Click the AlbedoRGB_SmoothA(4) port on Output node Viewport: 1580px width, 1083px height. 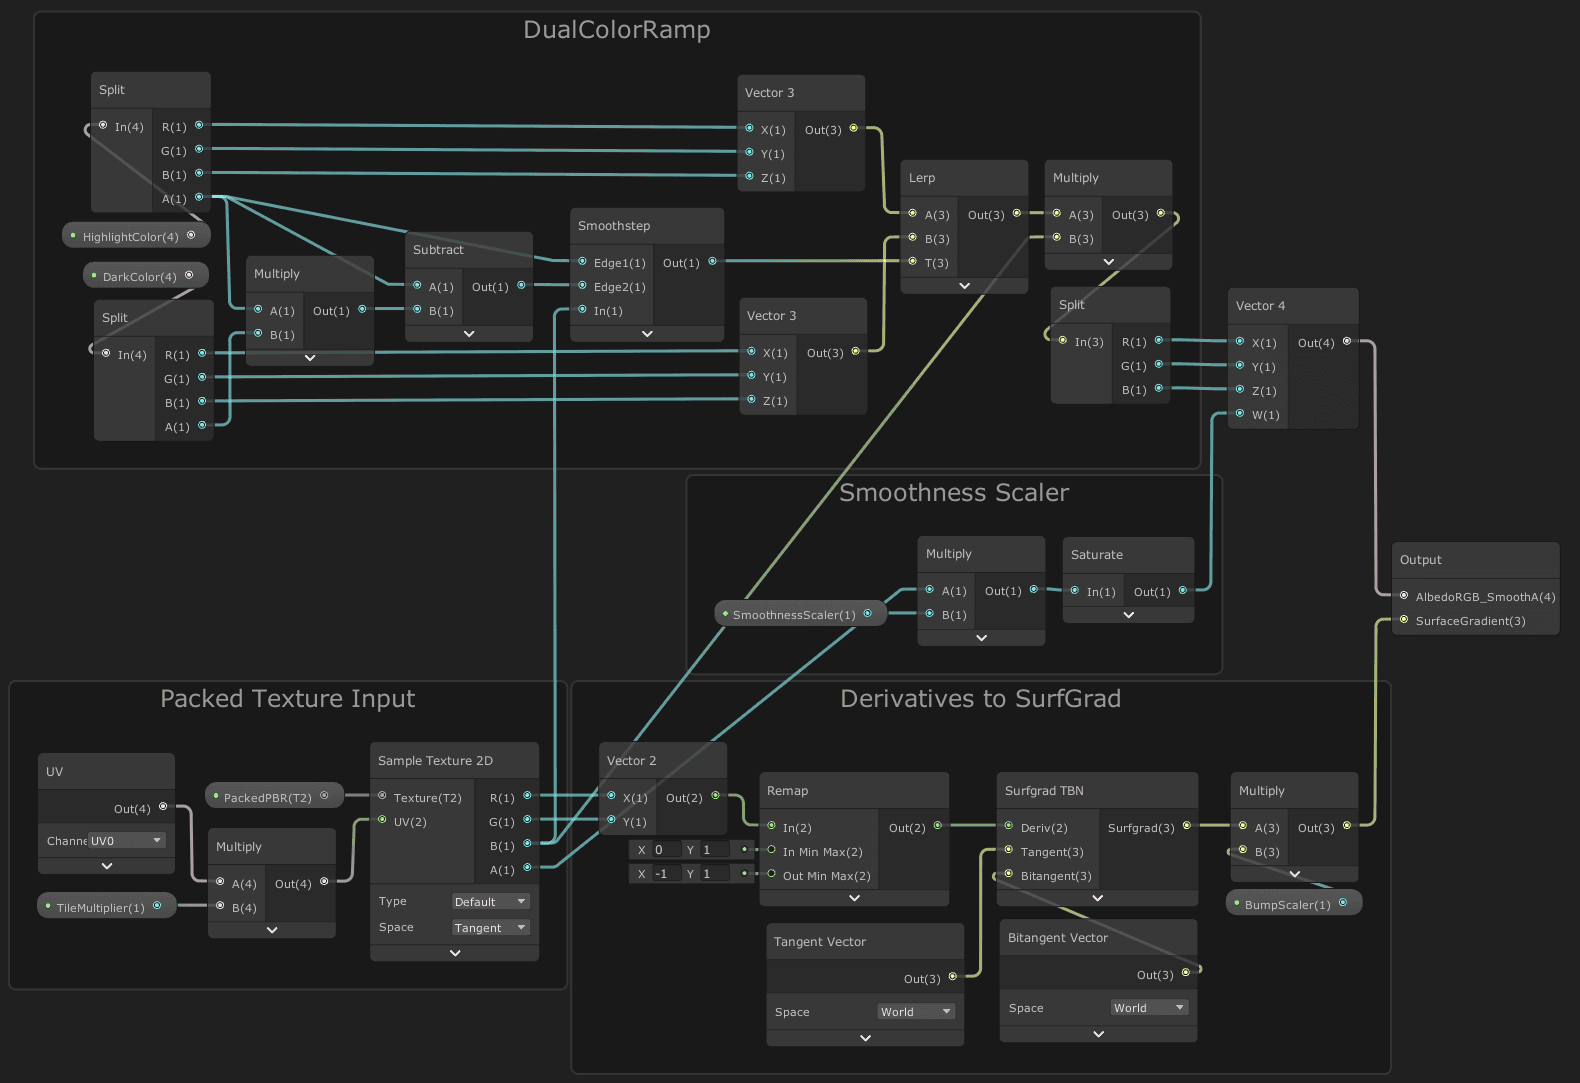click(1404, 596)
